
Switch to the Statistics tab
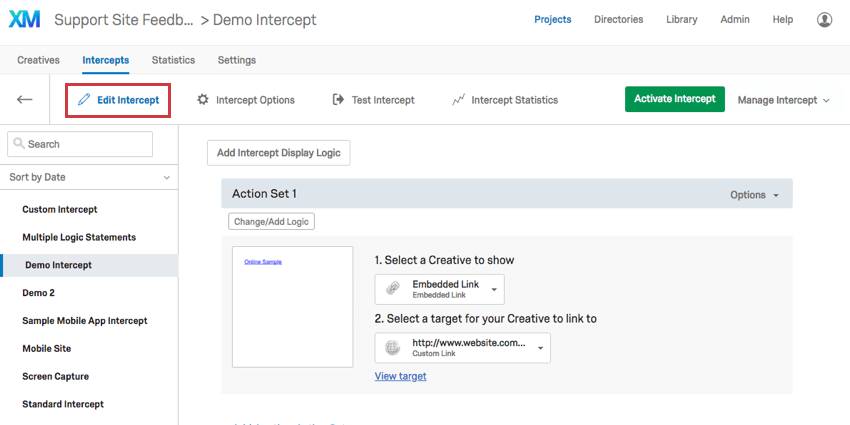coord(173,60)
